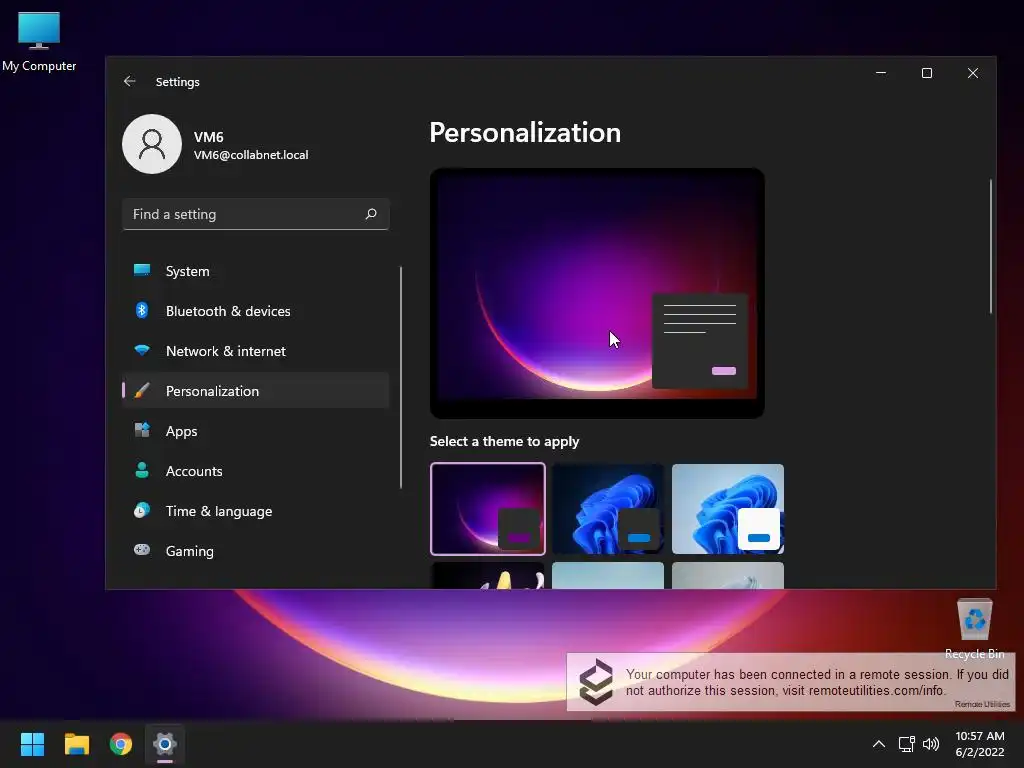1024x768 pixels.
Task: Open the My Computer desktop icon
Action: pyautogui.click(x=39, y=41)
